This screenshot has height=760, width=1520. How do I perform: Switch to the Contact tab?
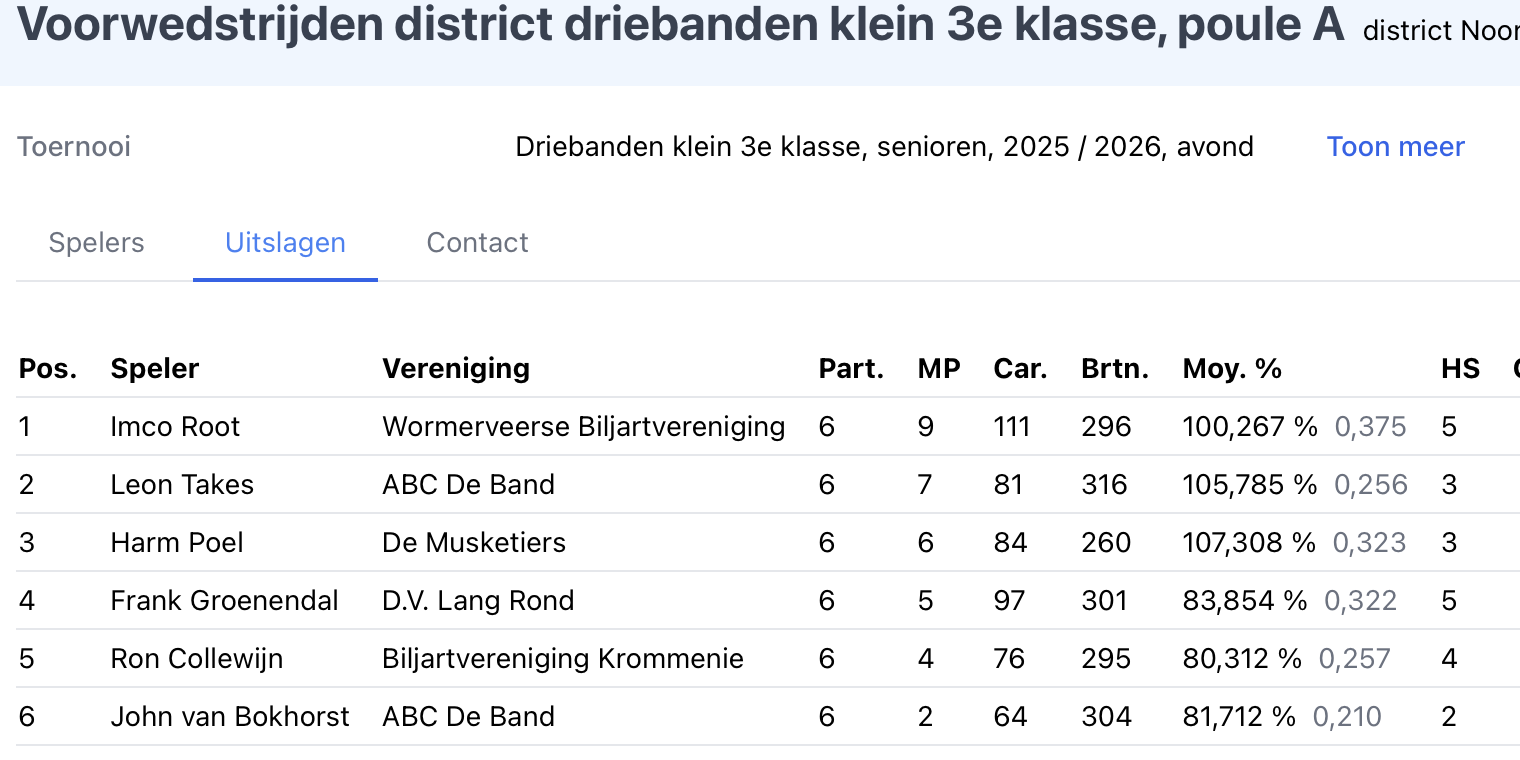pyautogui.click(x=477, y=243)
